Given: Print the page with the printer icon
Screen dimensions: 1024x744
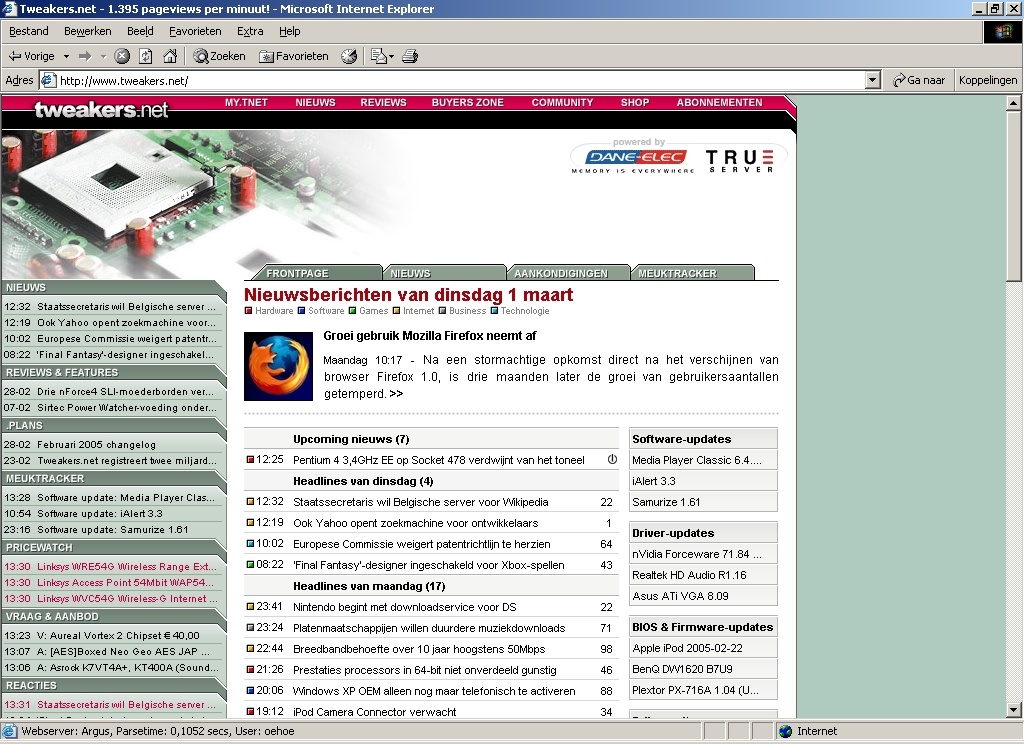Looking at the screenshot, I should pyautogui.click(x=410, y=56).
